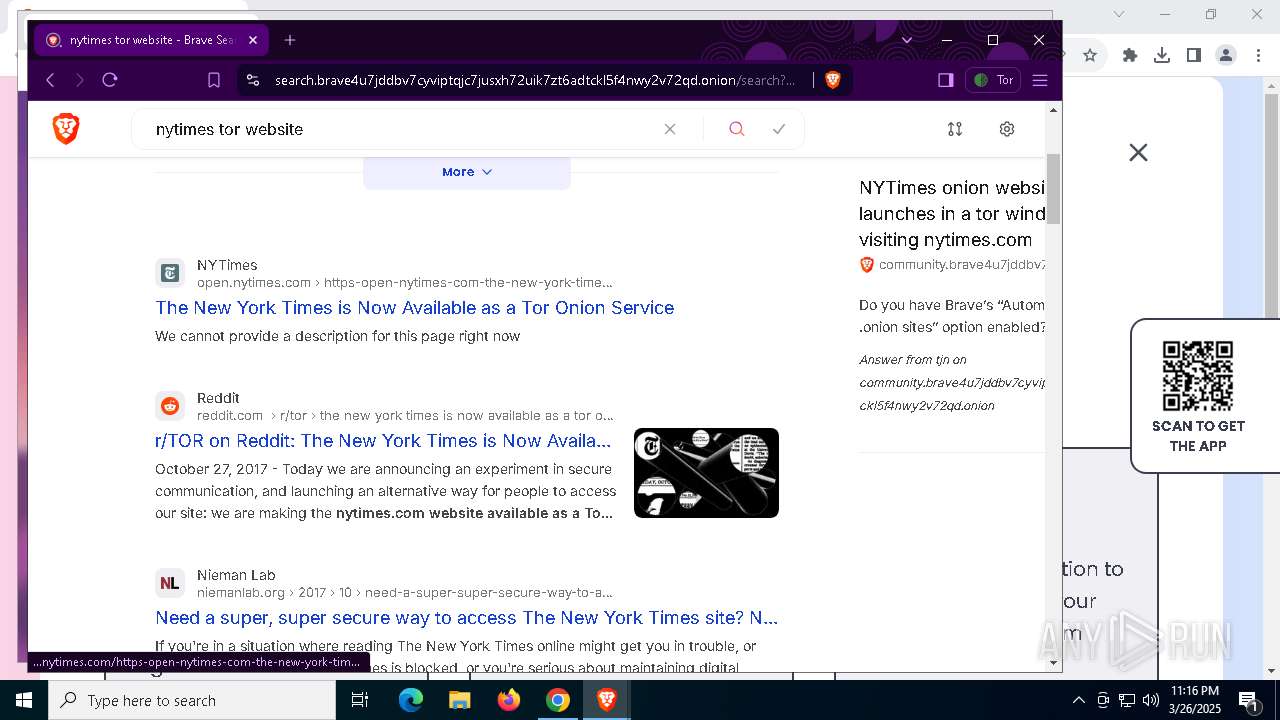Viewport: 1280px width, 720px height.
Task: Open a new tab in Brave
Action: click(x=290, y=40)
